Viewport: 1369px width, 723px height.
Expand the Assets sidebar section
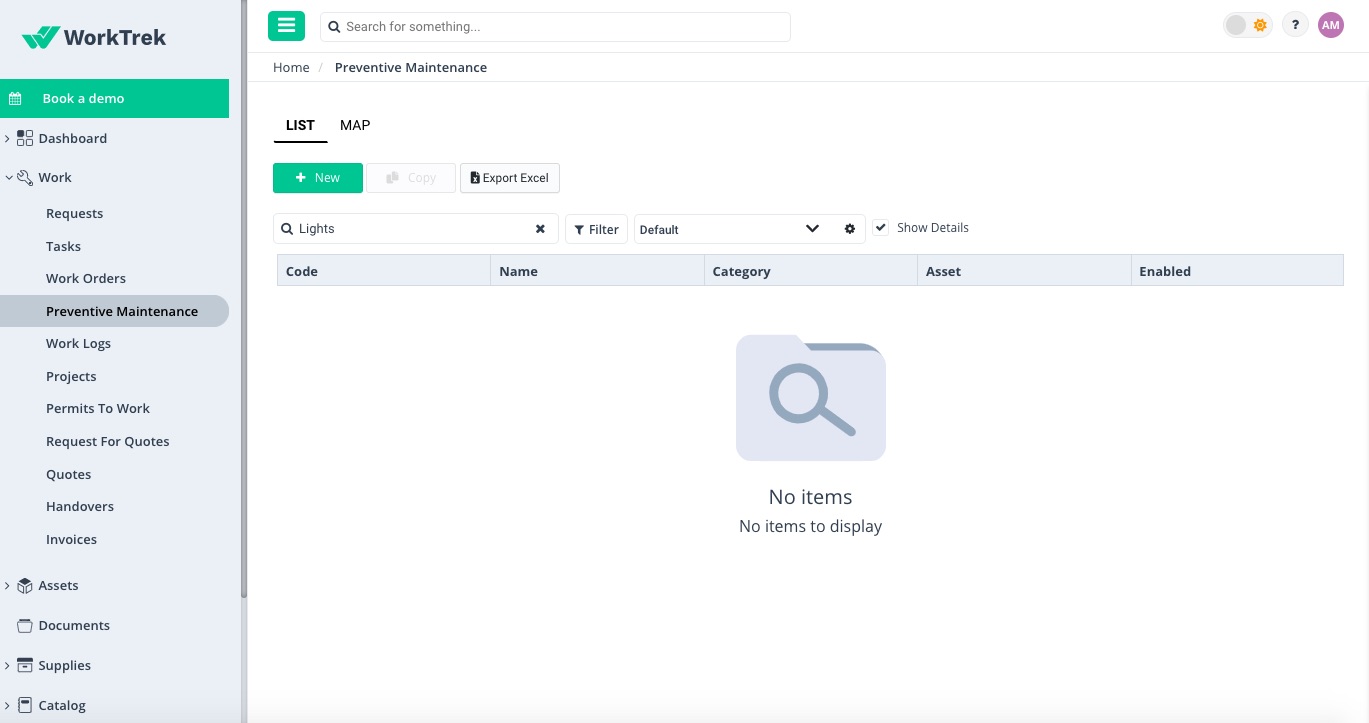click(x=8, y=586)
